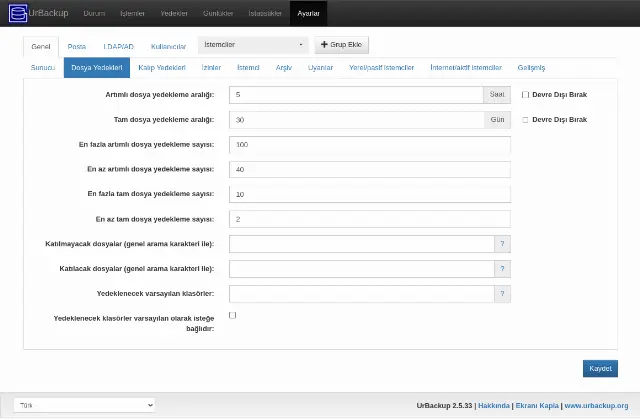Image resolution: width=640 pixels, height=420 pixels.
Task: Open İşlemler in top navigation
Action: 133,13
